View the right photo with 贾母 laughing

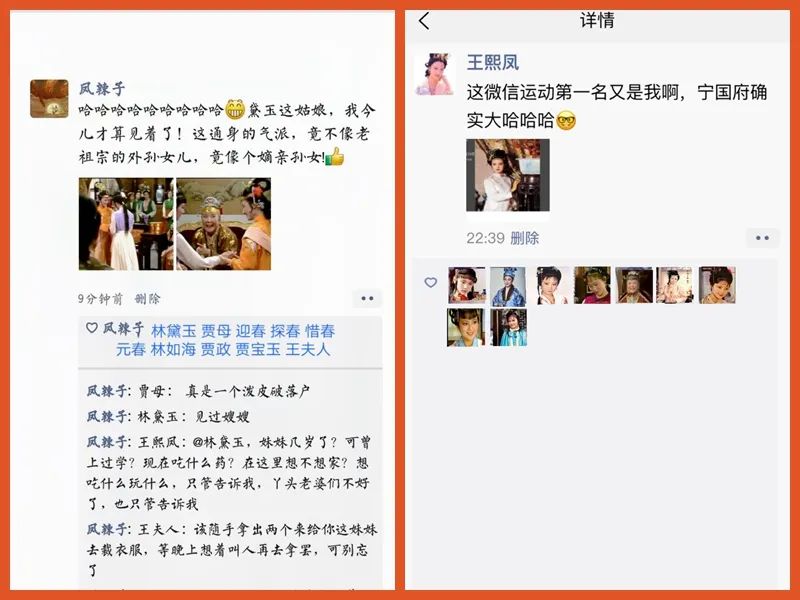(223, 224)
